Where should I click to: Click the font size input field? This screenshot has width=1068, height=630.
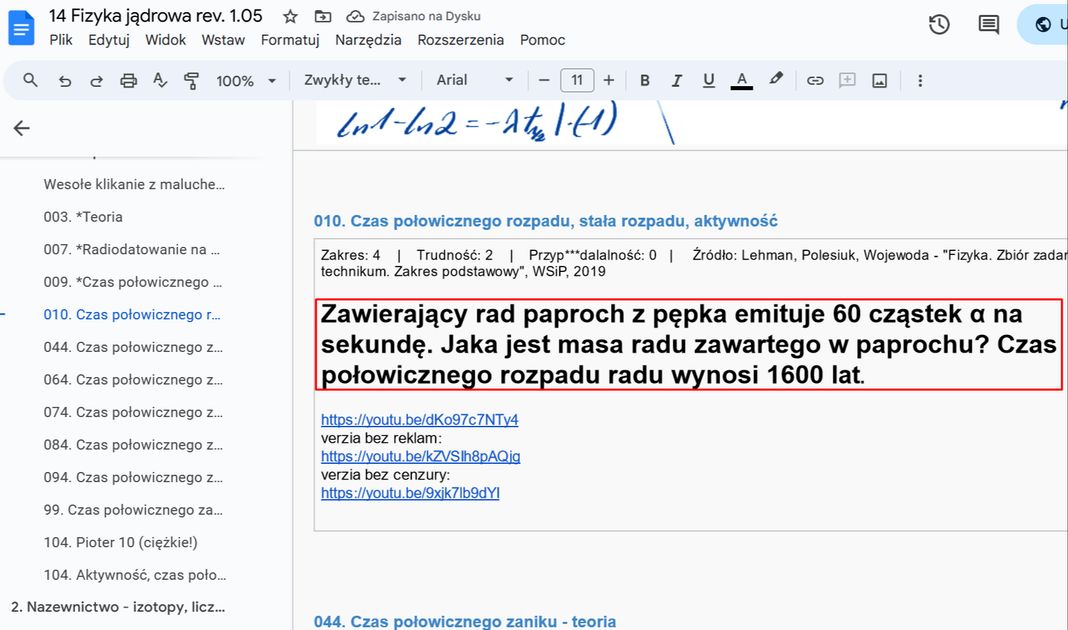577,81
